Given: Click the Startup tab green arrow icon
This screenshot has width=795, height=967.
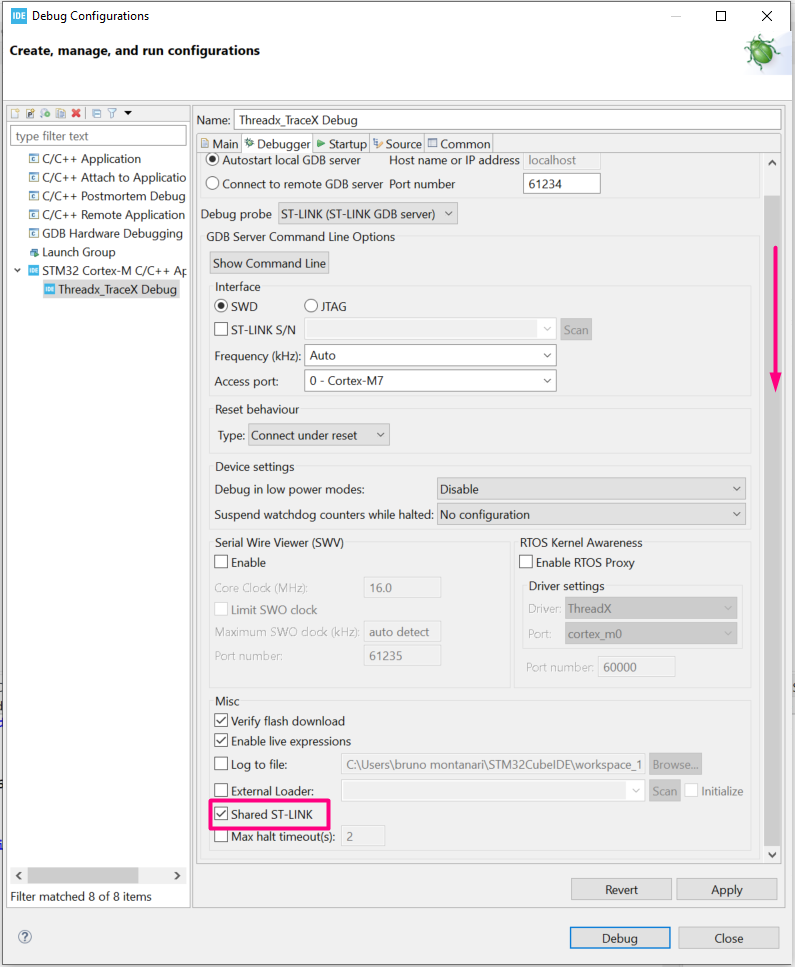Looking at the screenshot, I should (321, 143).
